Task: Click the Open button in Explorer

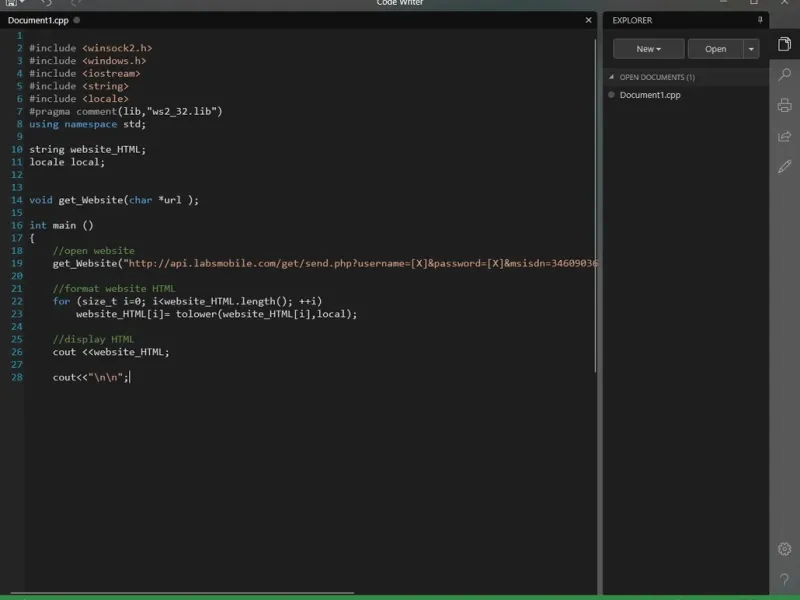Action: (x=715, y=49)
